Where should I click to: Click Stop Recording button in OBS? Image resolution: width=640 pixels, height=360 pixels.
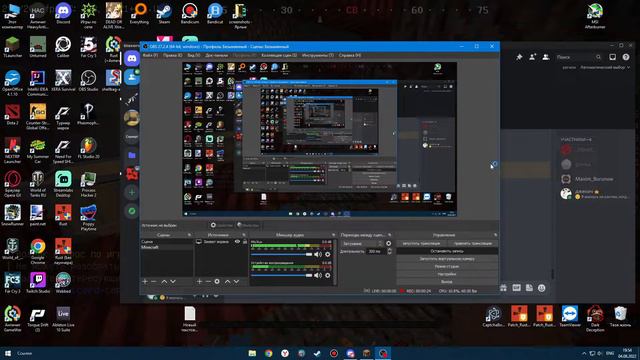click(447, 251)
